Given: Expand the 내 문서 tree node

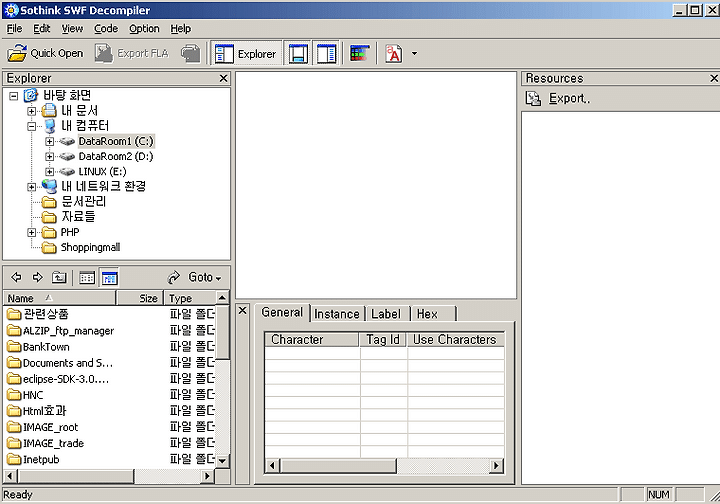Looking at the screenshot, I should 31,111.
